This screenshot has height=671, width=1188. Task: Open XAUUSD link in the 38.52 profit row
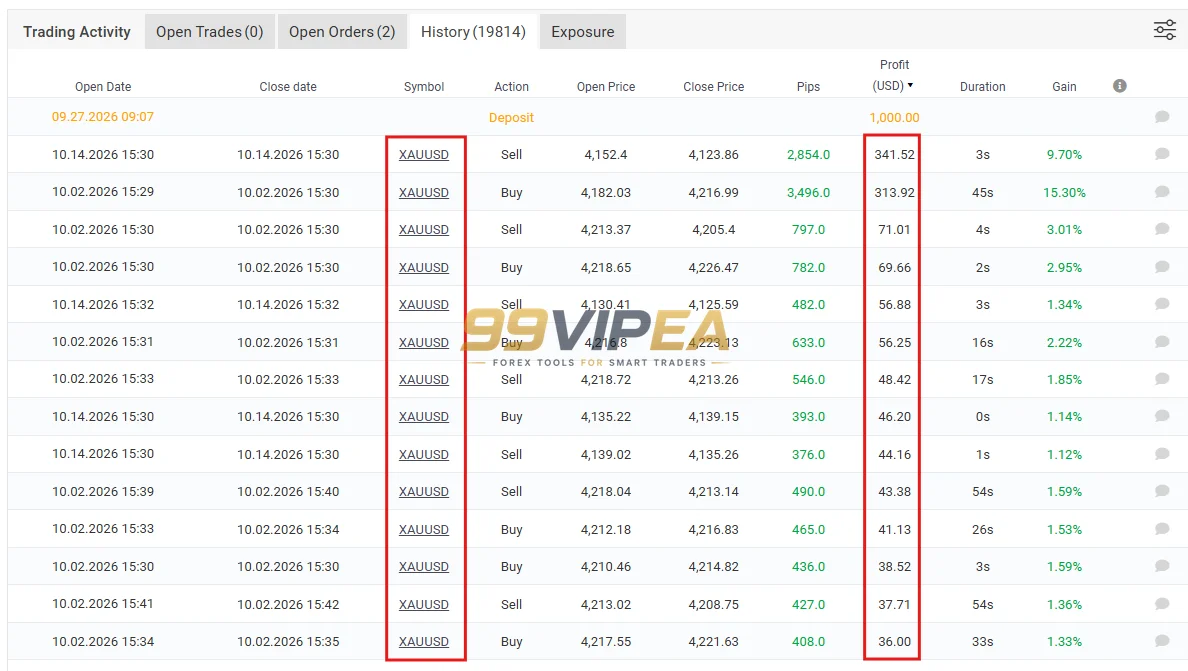click(424, 566)
